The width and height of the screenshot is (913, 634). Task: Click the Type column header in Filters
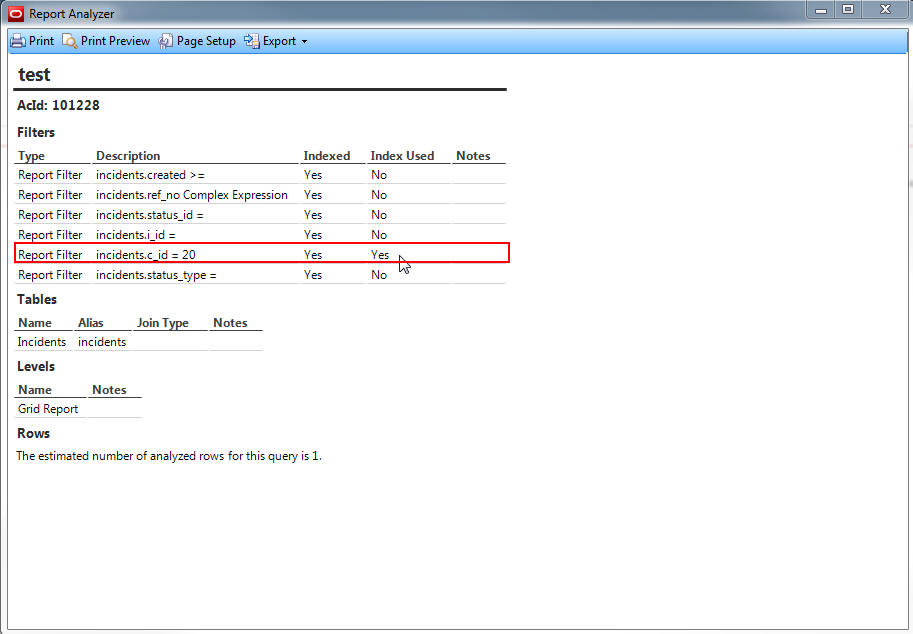point(31,156)
